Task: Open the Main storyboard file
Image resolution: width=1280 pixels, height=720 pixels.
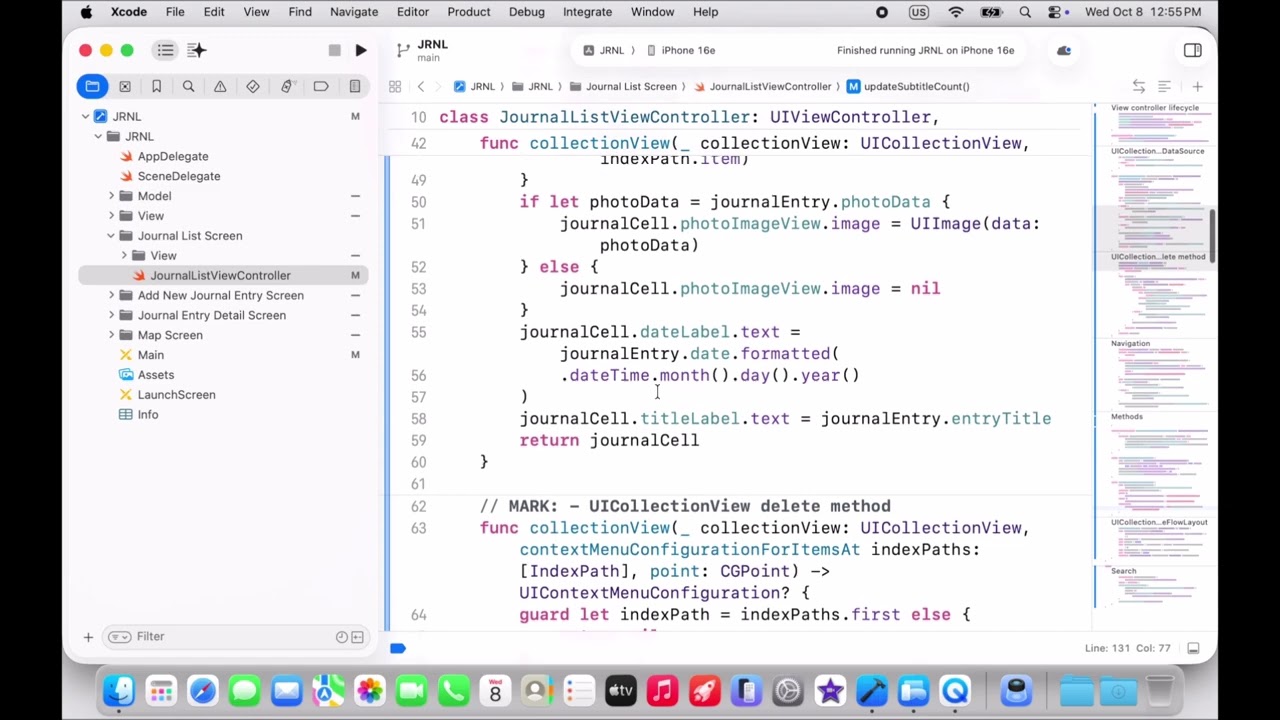Action: pos(150,355)
